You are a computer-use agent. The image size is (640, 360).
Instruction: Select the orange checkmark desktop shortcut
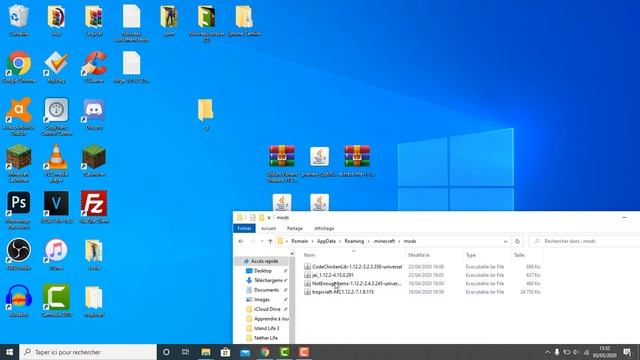(x=56, y=67)
